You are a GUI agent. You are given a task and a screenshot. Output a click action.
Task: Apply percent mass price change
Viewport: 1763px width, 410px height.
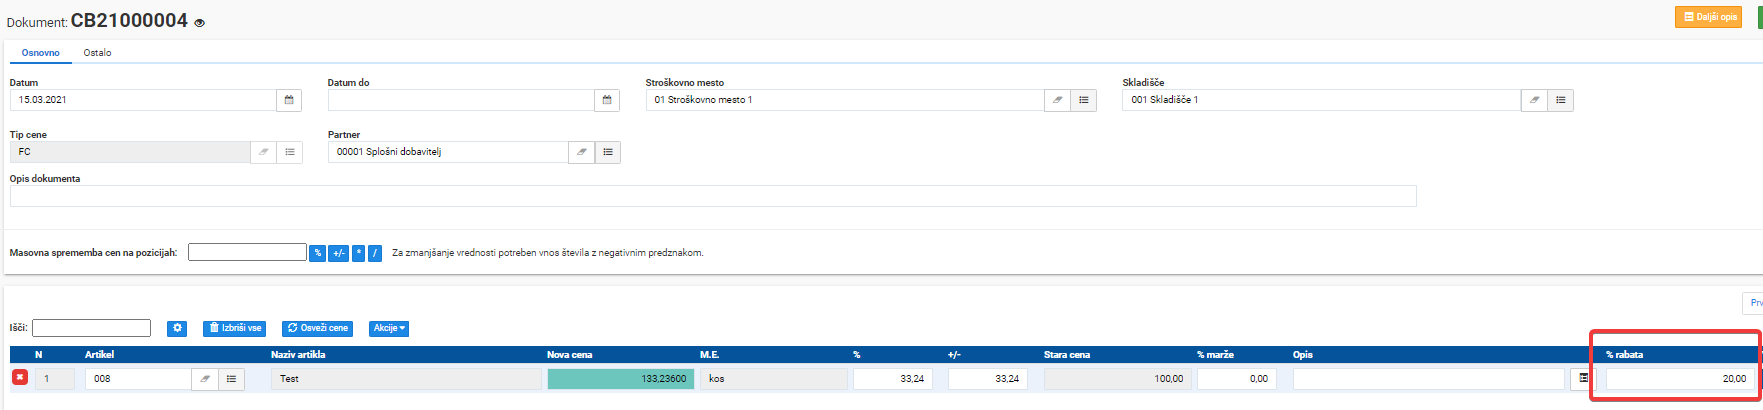[x=317, y=253]
